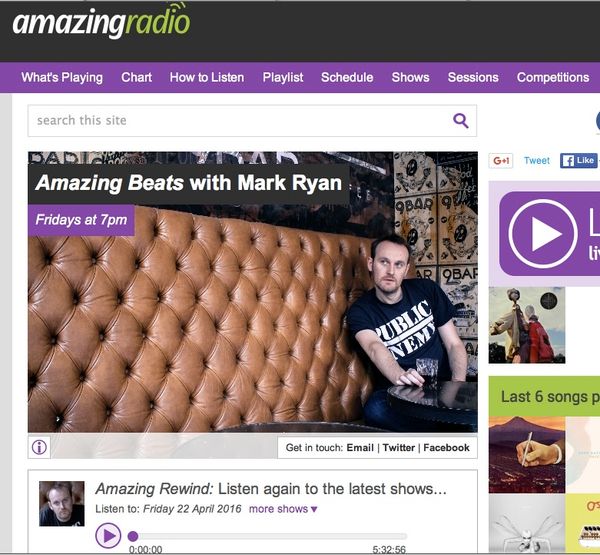Click the white insect song artwork thumbnail
The width and height of the screenshot is (600, 555).
pyautogui.click(x=527, y=523)
